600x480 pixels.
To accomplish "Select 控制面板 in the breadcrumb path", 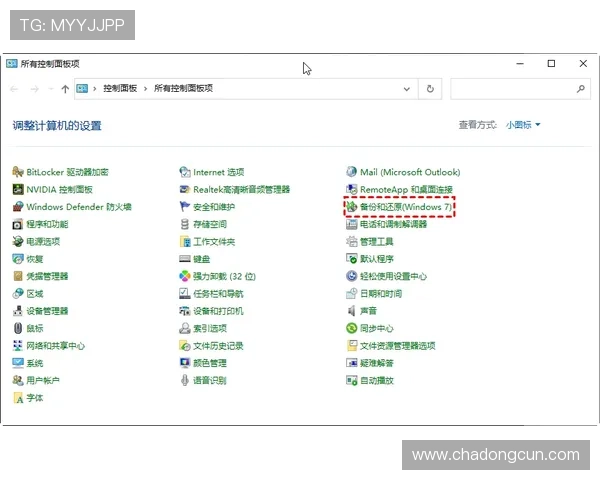I will point(120,88).
